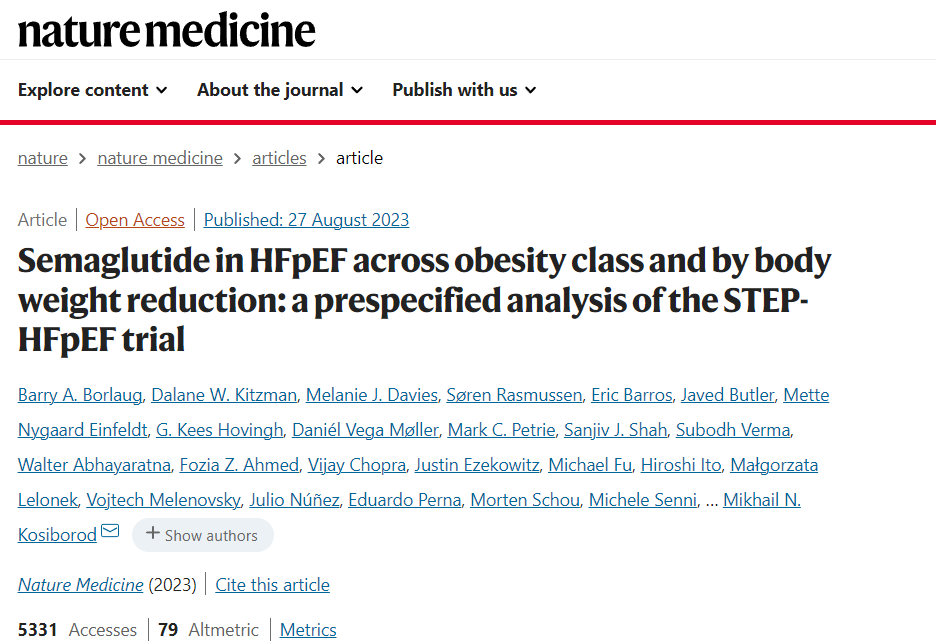936x644 pixels.
Task: Expand the Explore content menu
Action: click(92, 90)
